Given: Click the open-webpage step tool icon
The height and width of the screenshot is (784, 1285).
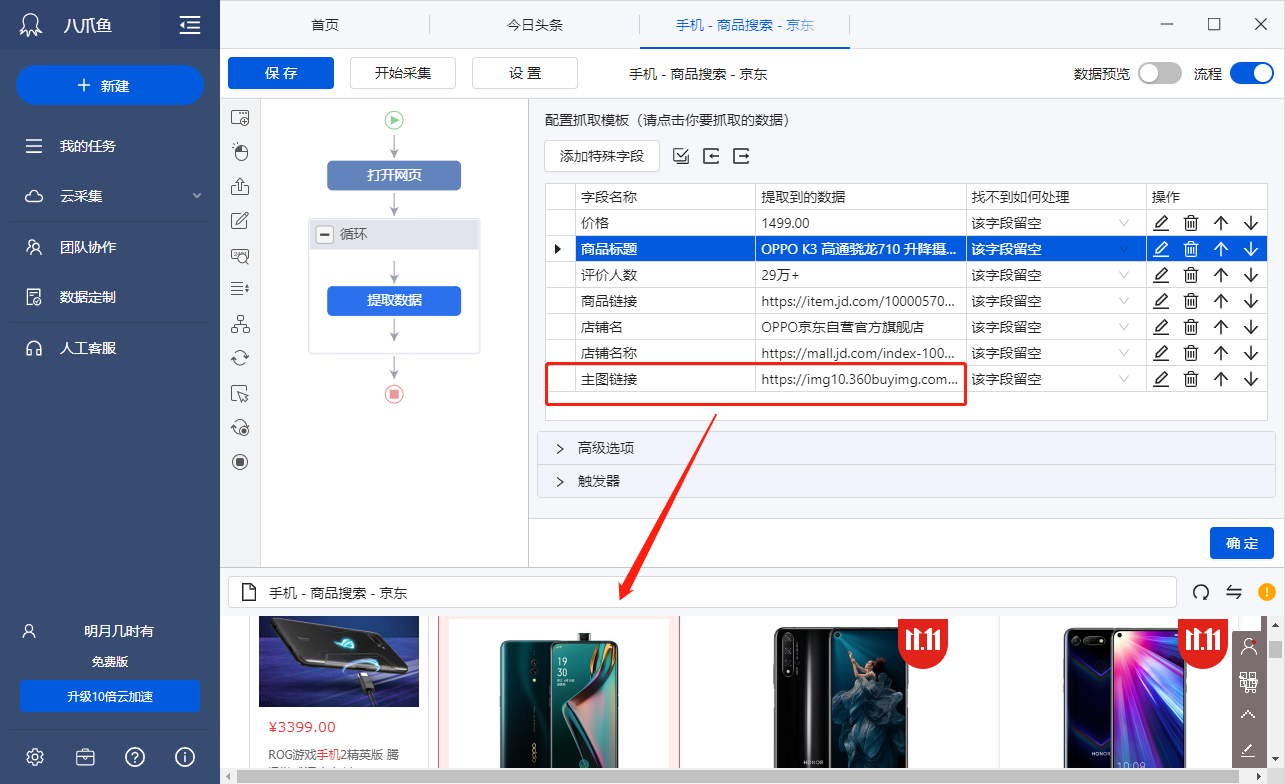Looking at the screenshot, I should click(x=240, y=118).
